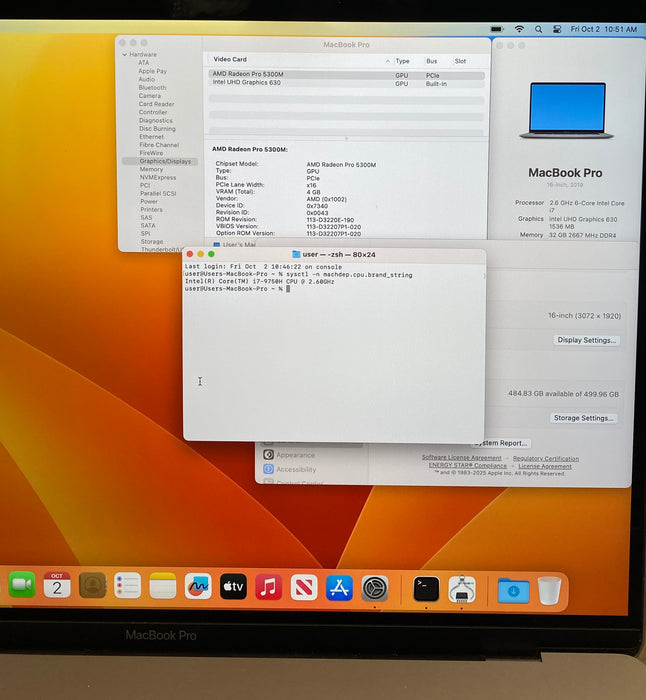Screen dimensions: 646x700
Task: Open Notes app in the Dock
Action: (x=163, y=586)
